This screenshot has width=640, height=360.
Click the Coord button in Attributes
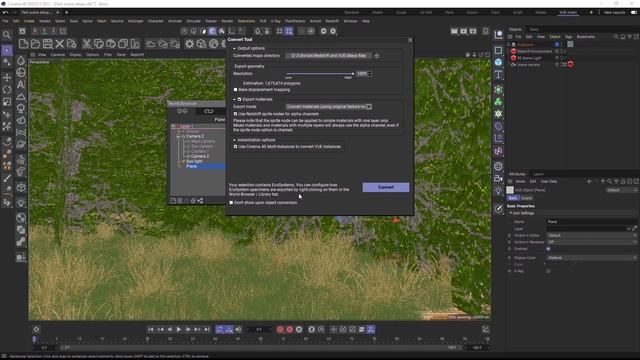click(527, 198)
